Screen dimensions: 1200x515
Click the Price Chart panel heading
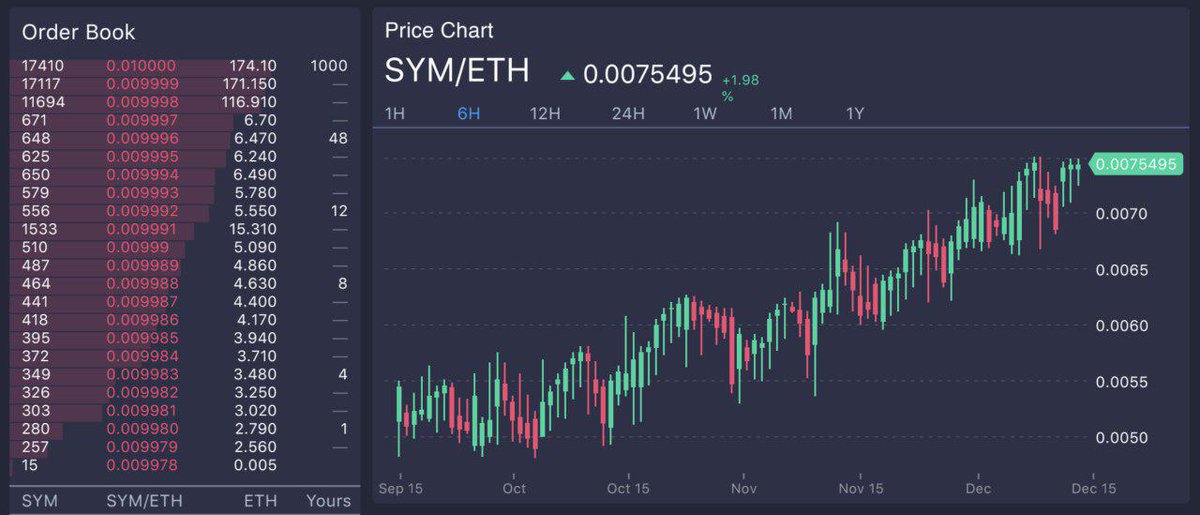tap(439, 31)
